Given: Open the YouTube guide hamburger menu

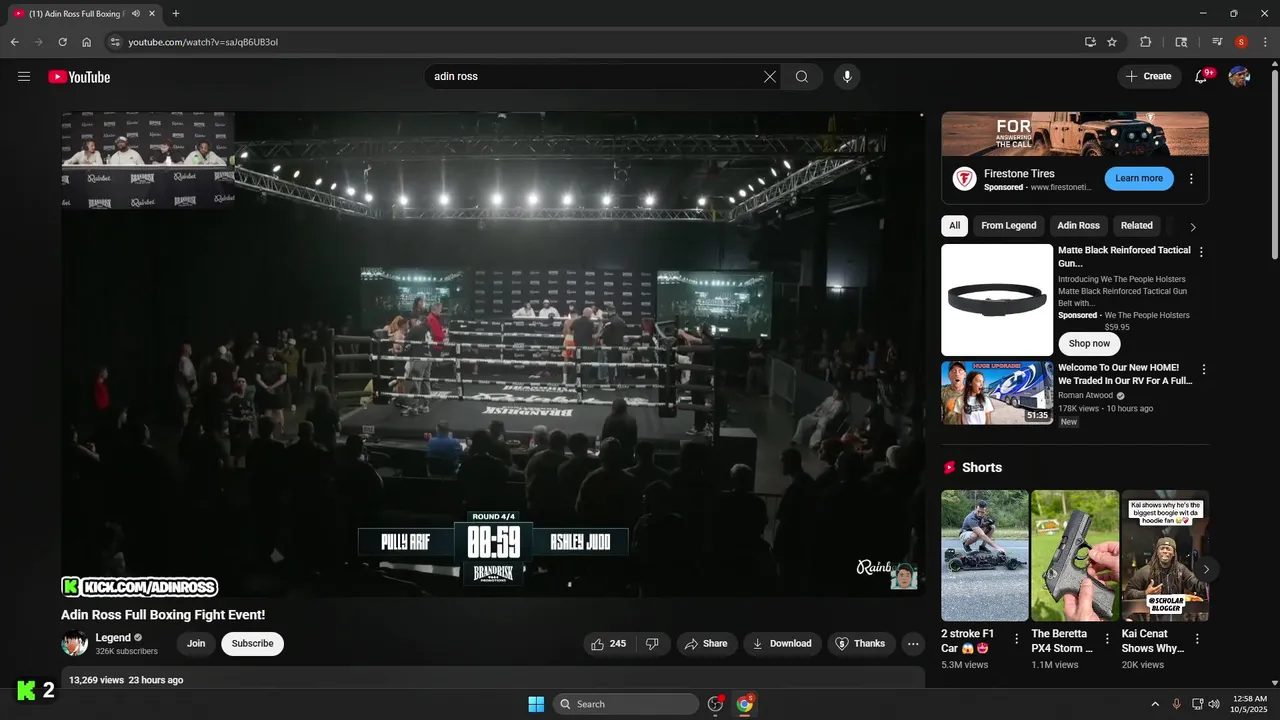Looking at the screenshot, I should [x=24, y=77].
